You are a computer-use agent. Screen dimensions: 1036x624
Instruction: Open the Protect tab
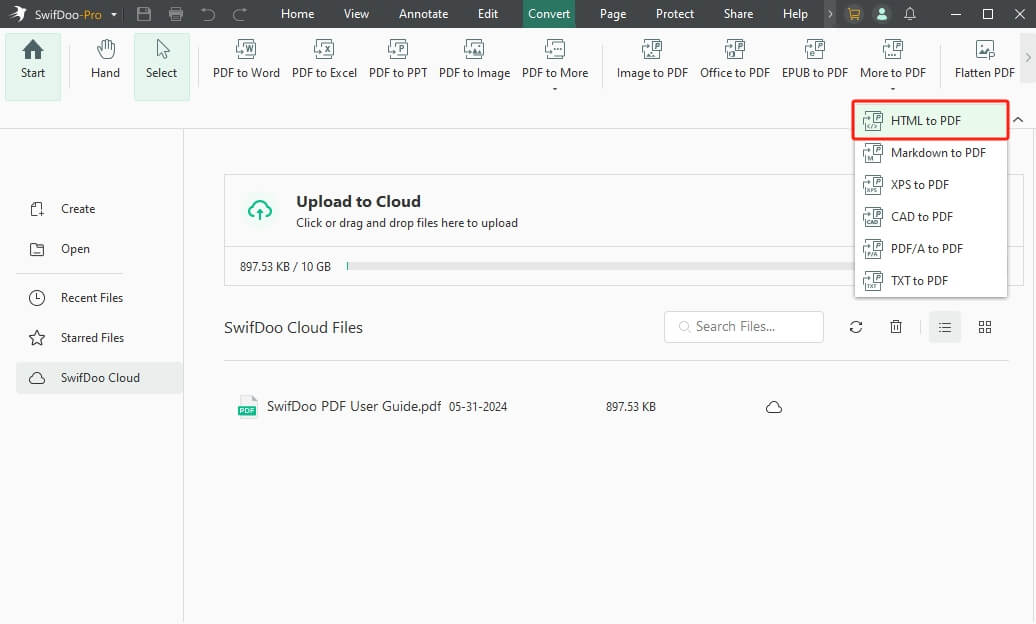pos(675,14)
